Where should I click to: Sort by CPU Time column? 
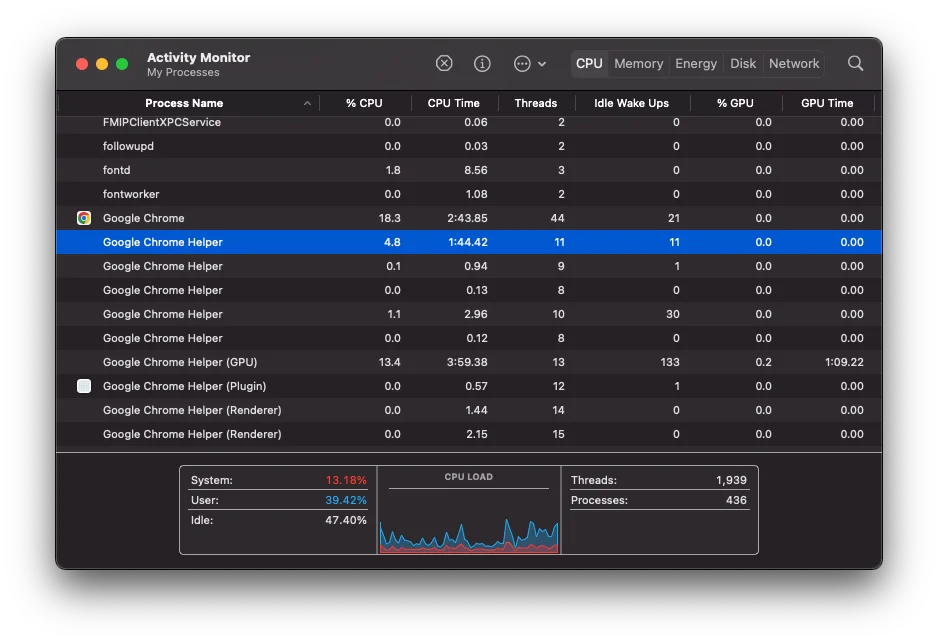click(453, 103)
